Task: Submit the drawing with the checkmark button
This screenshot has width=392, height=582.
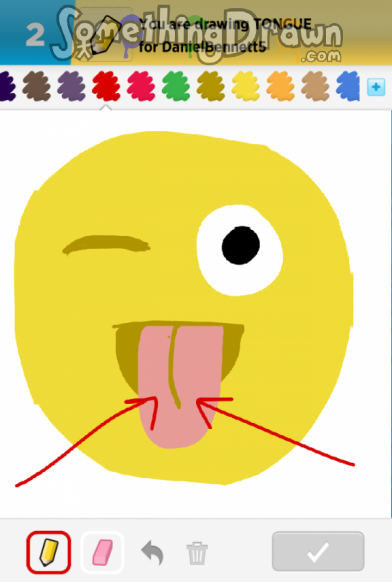Action: tap(318, 551)
